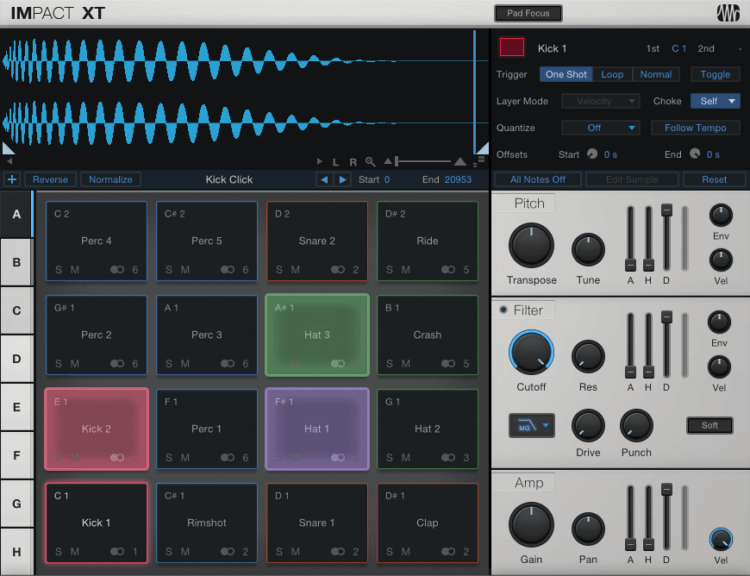Enable the Filter section power button

click(503, 310)
